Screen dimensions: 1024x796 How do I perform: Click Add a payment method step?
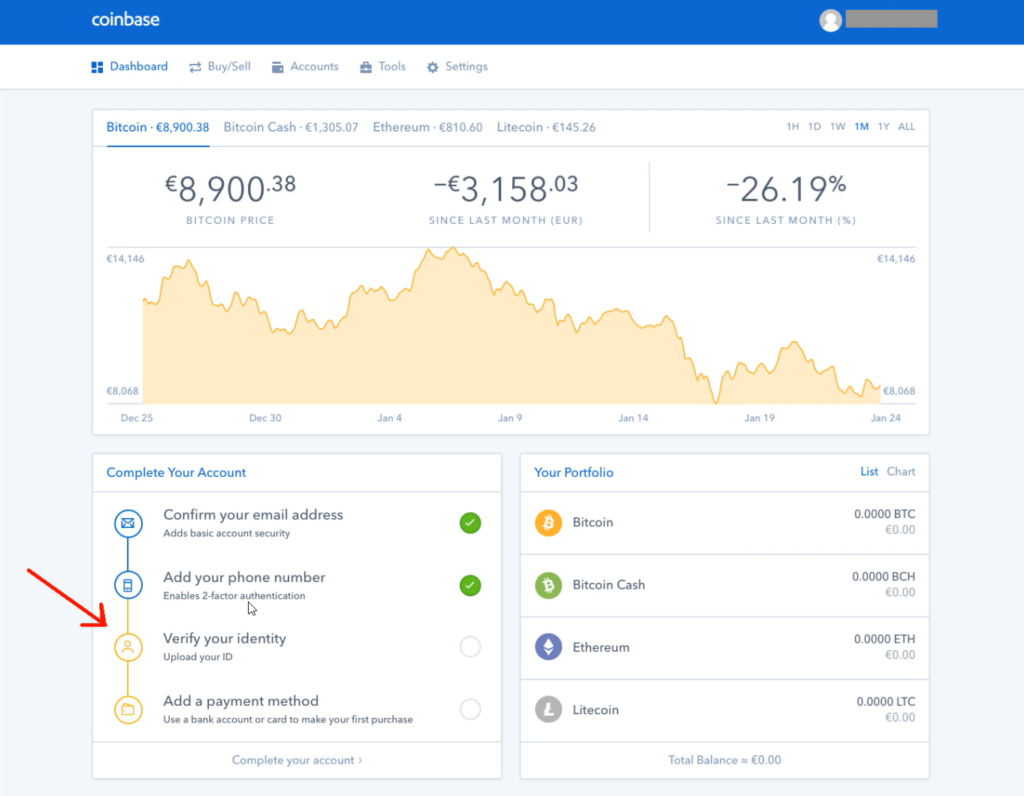point(297,709)
